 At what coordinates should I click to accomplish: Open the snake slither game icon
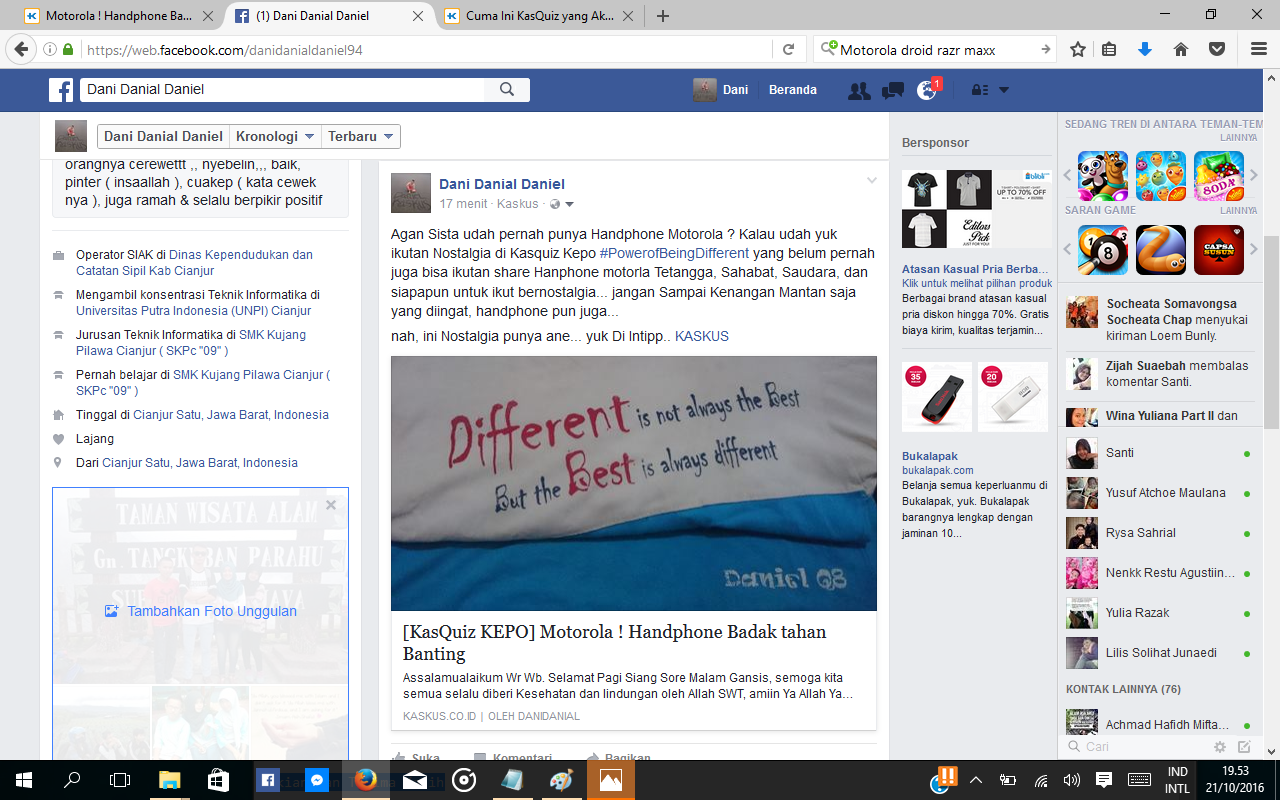[x=1161, y=250]
